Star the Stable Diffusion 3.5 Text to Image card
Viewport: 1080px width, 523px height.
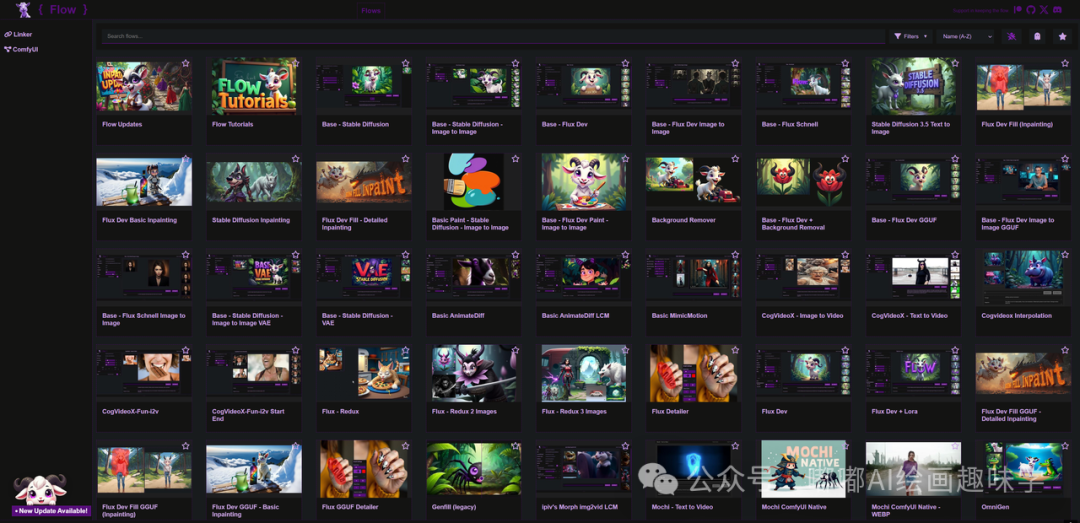(x=955, y=63)
